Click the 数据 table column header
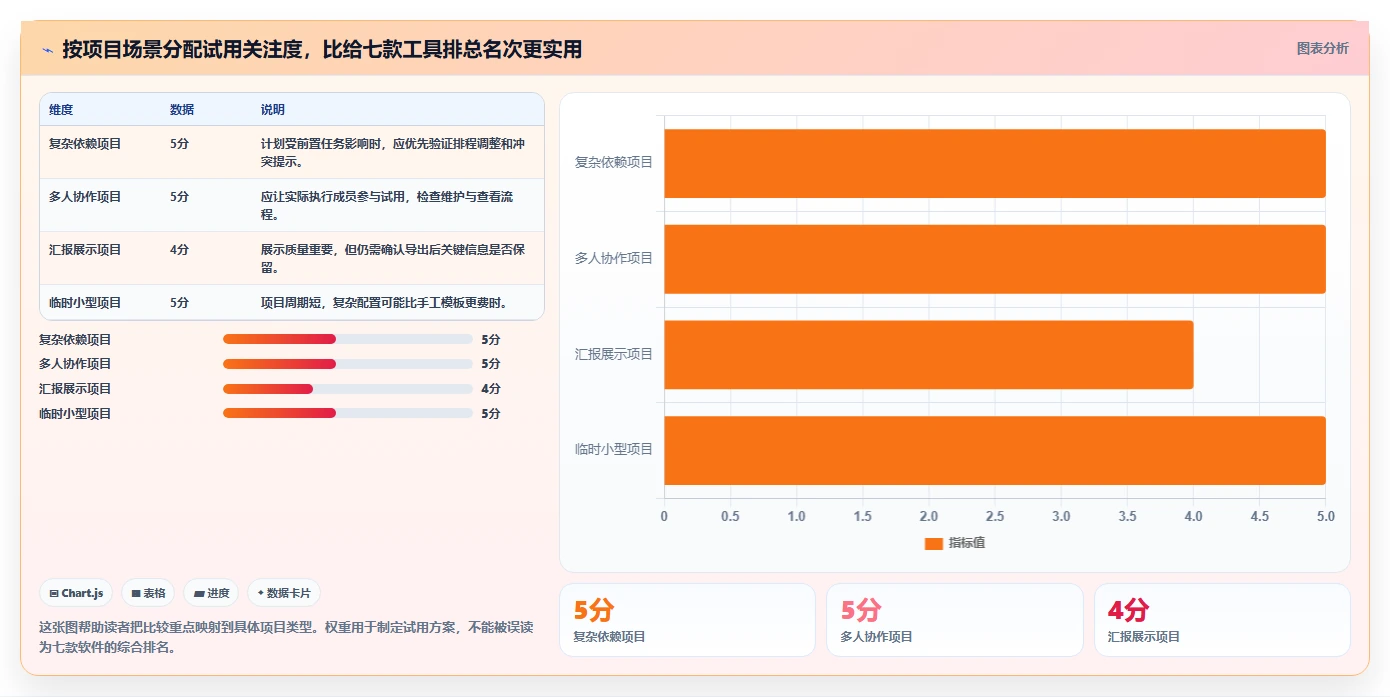The height and width of the screenshot is (697, 1390). pyautogui.click(x=182, y=109)
